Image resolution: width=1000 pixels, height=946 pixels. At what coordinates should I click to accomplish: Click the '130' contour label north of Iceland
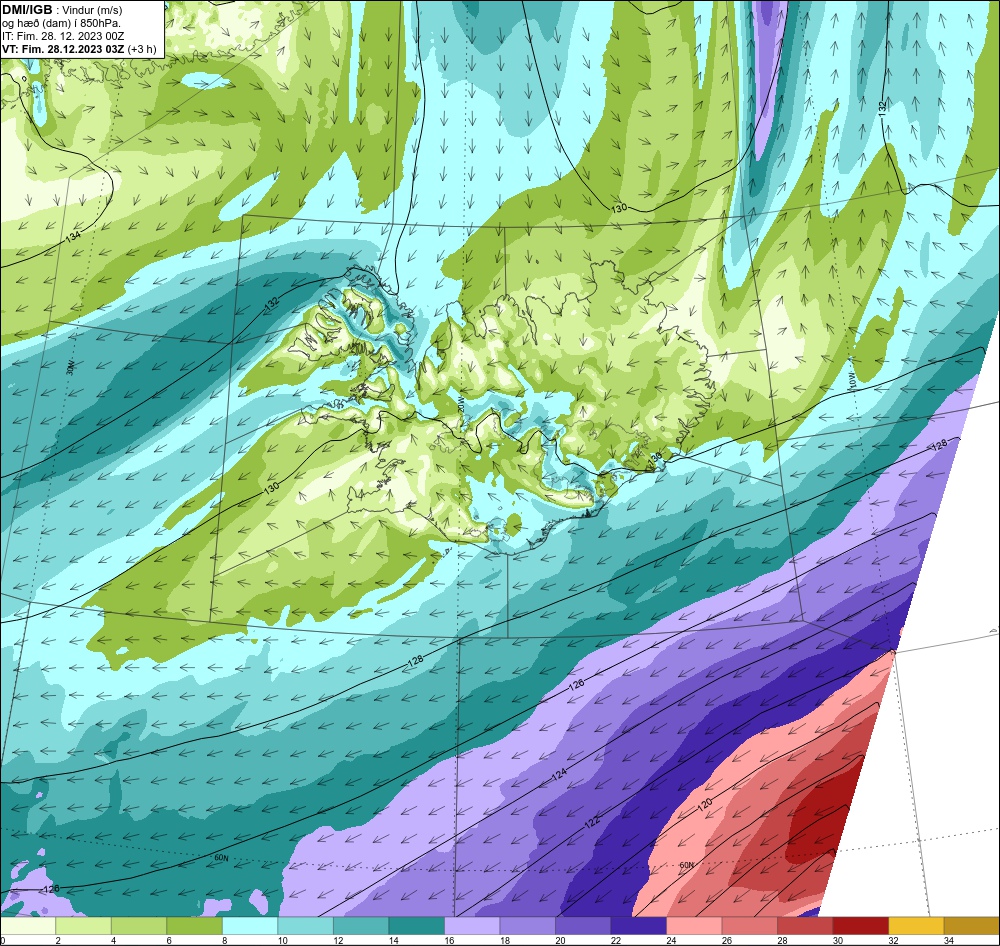[x=619, y=208]
